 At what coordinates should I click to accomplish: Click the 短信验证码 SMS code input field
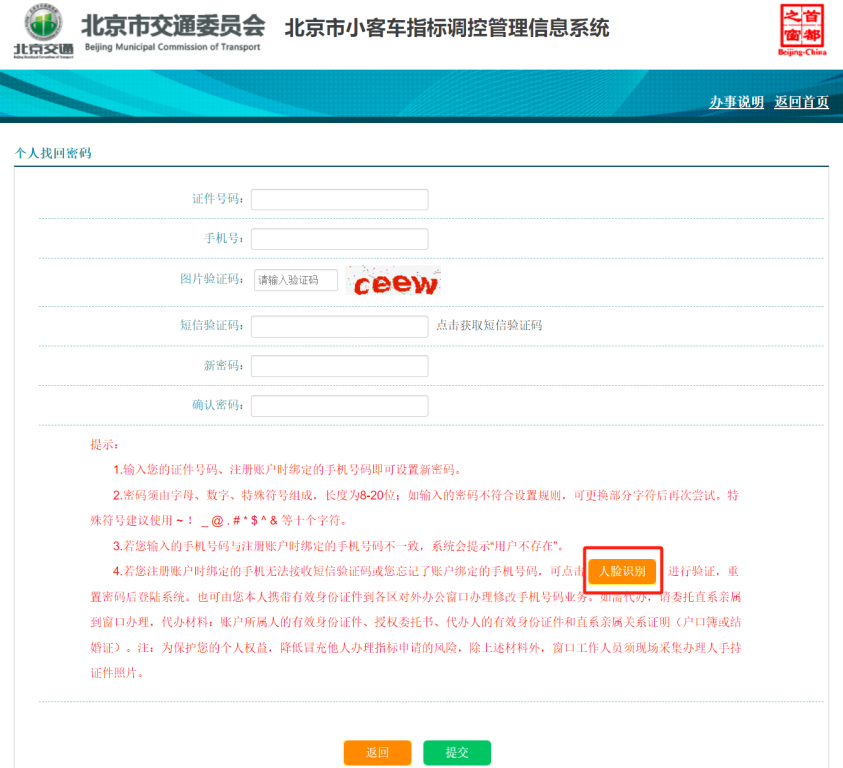coord(339,323)
